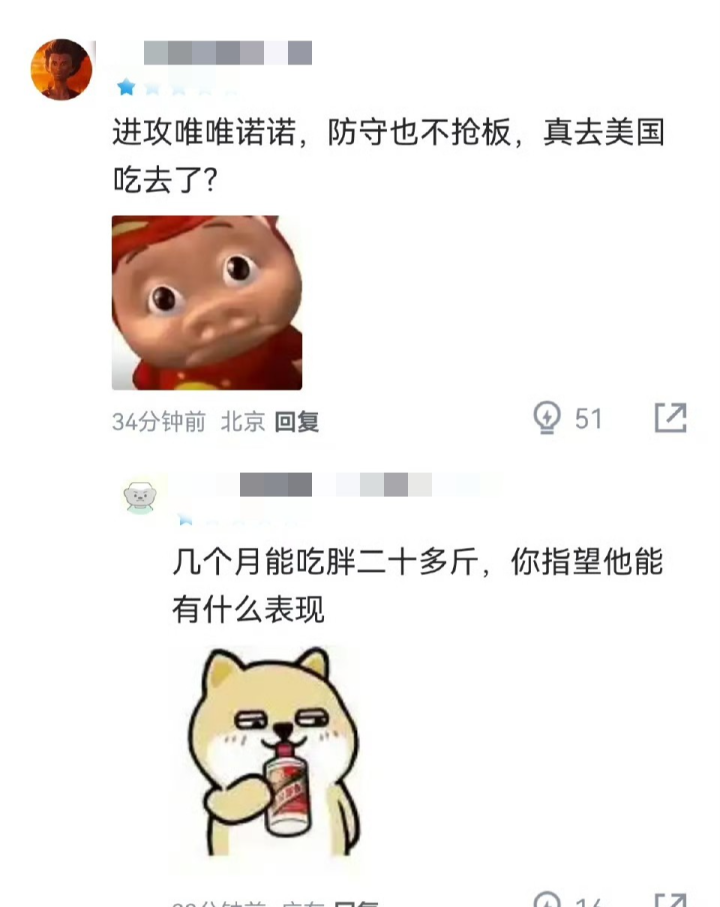The height and width of the screenshot is (907, 720).
Task: Open the pig cartoon sticker image
Action: (x=207, y=303)
